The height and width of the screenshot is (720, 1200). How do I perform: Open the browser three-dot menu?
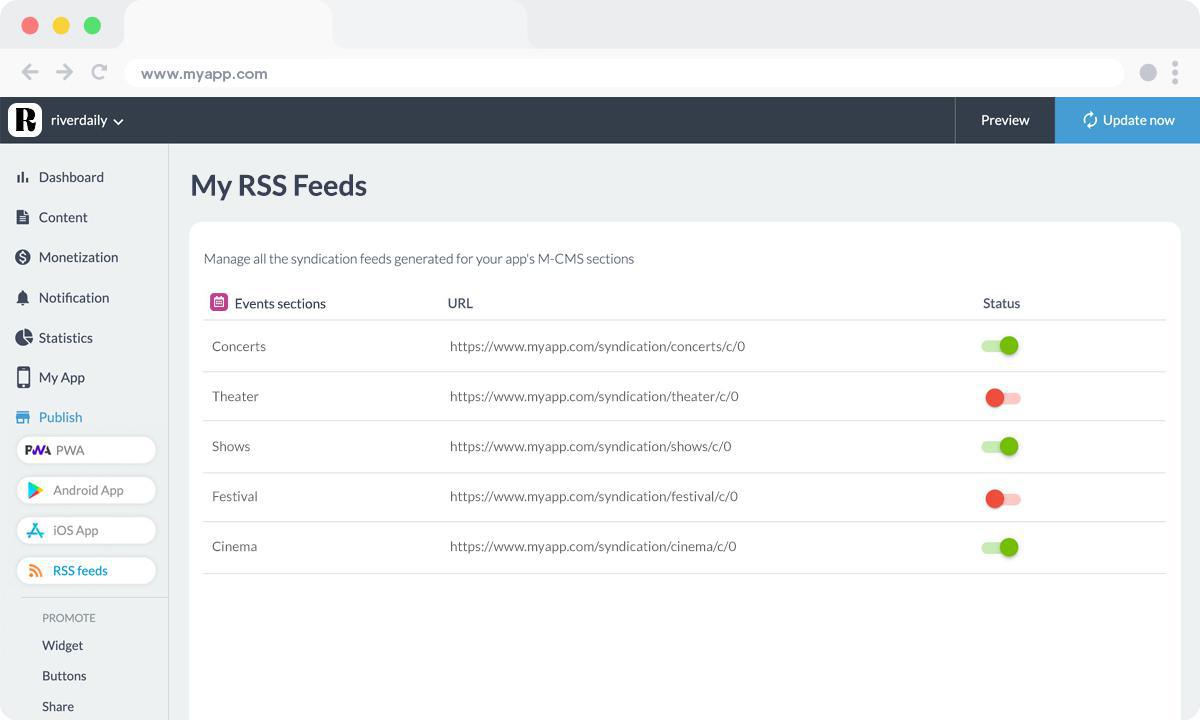[1175, 72]
